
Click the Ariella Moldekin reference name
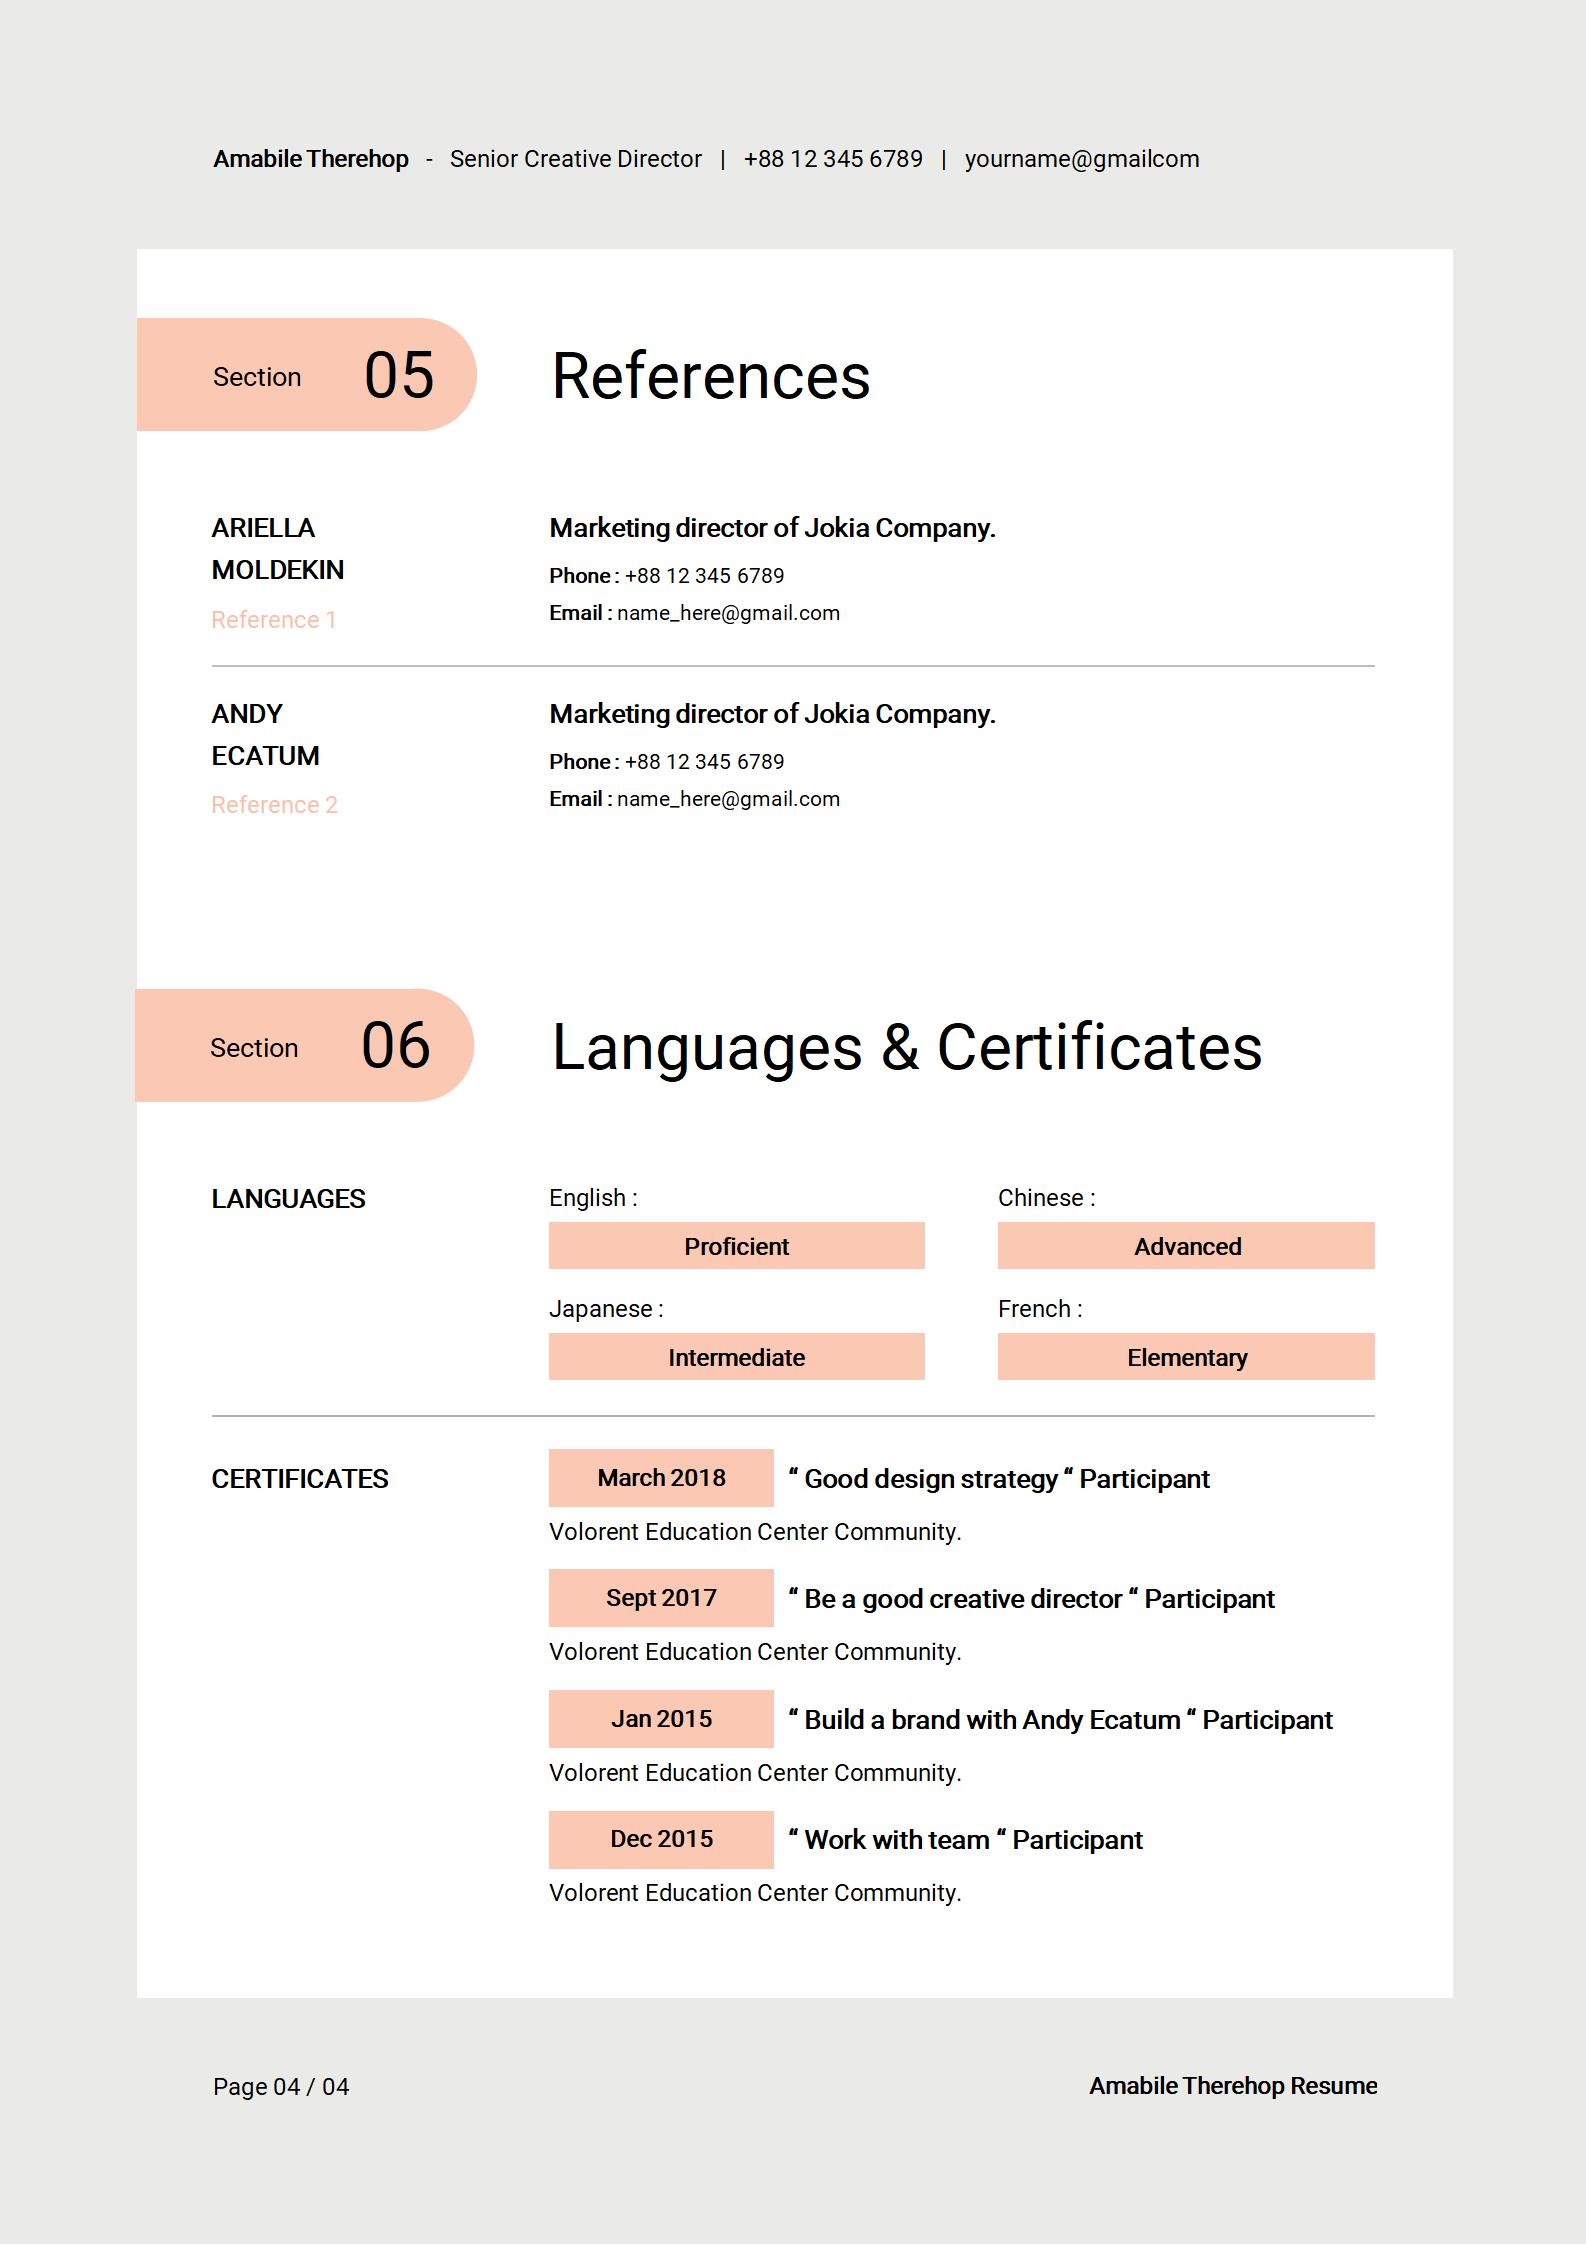pos(277,548)
